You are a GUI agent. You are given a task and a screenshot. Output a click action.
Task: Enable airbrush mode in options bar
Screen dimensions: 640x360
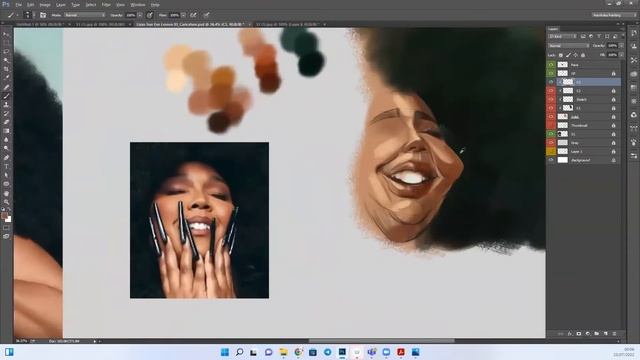click(193, 15)
